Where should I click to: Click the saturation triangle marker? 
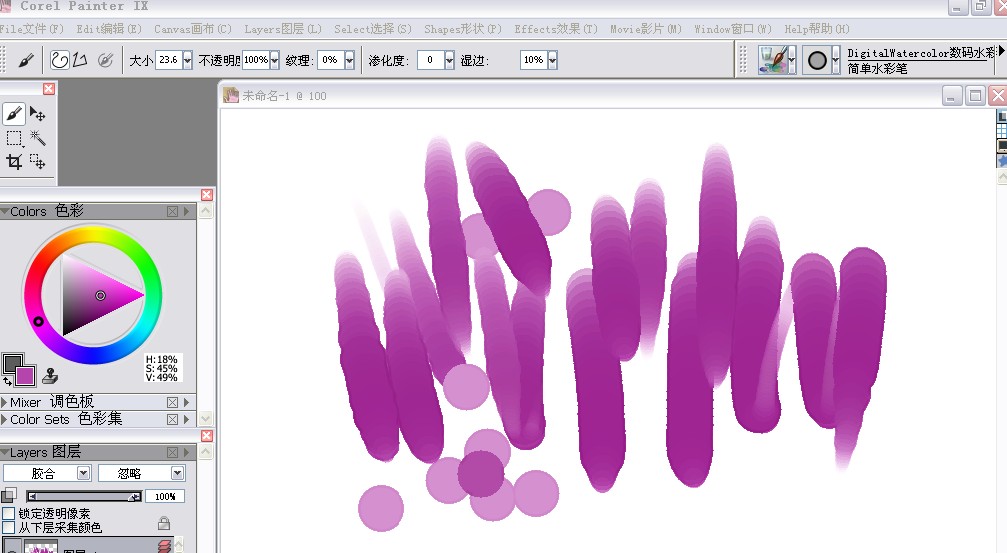click(100, 295)
